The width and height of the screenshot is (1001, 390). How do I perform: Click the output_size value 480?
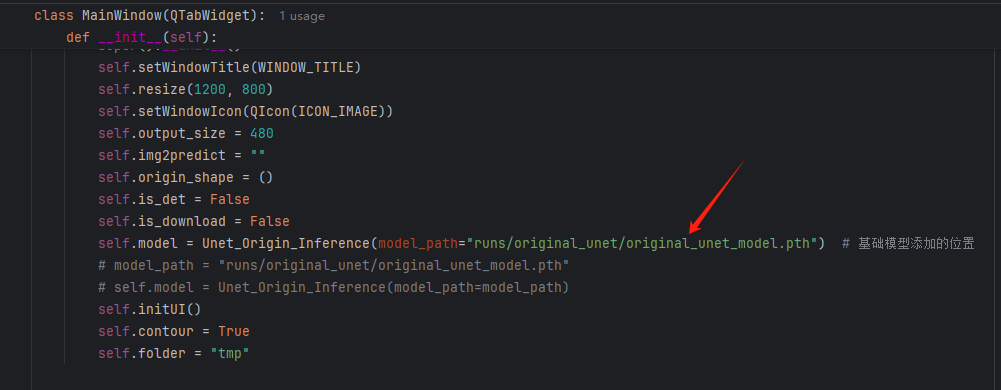(262, 133)
